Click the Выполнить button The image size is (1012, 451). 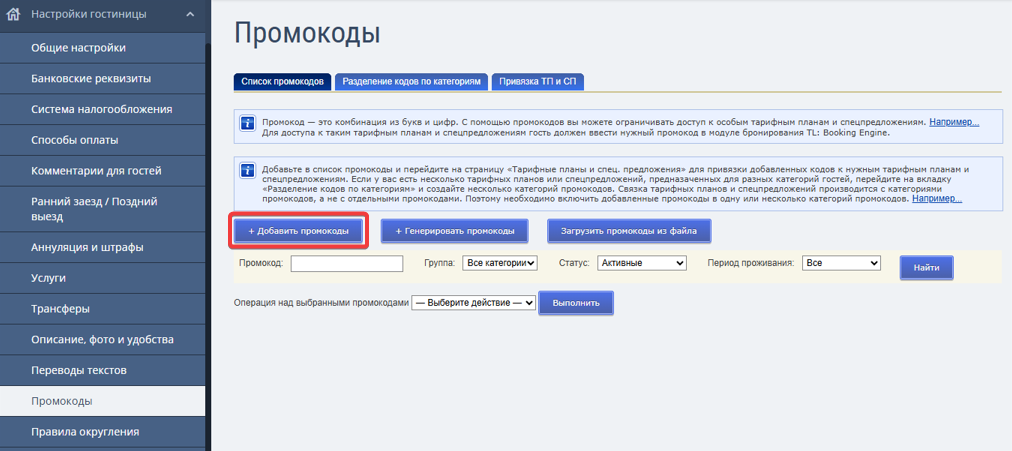576,303
